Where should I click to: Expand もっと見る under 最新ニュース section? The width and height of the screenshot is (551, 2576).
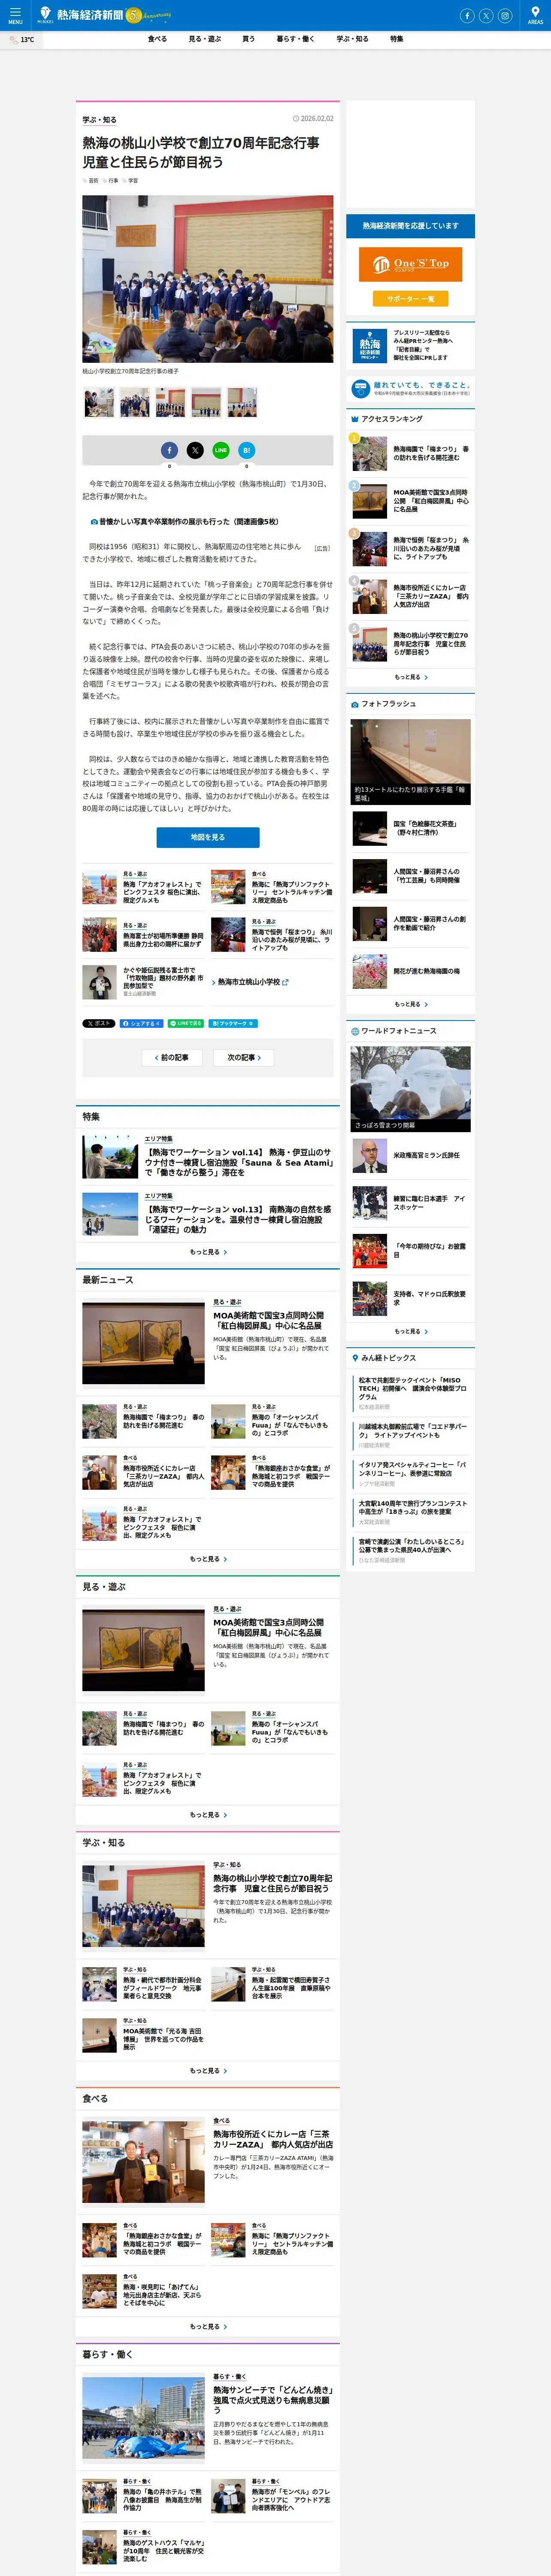[x=208, y=1559]
